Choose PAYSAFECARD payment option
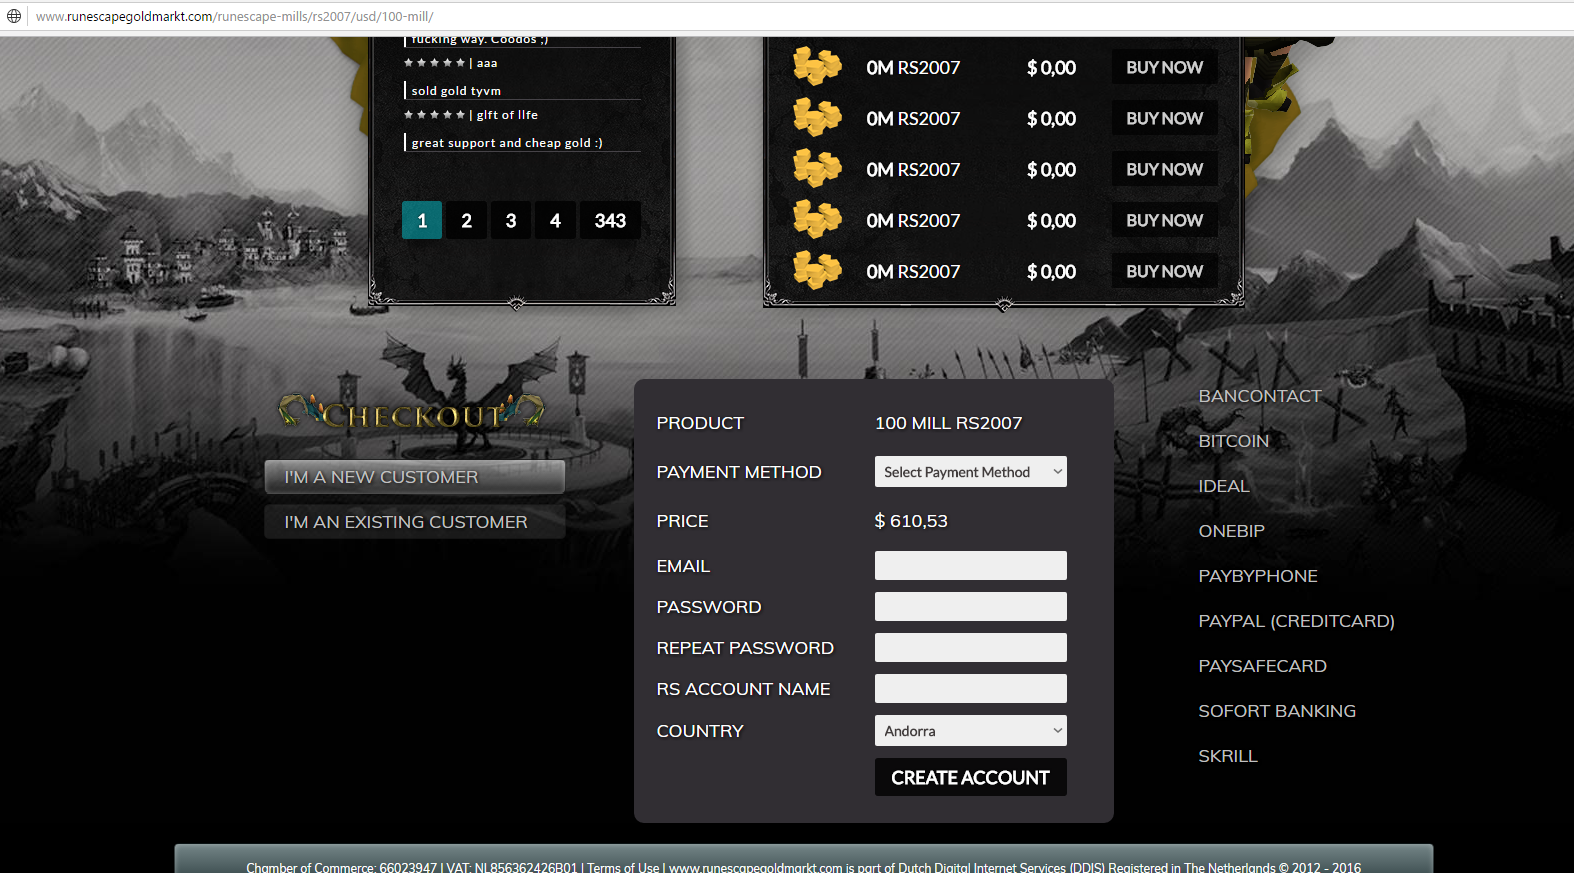This screenshot has width=1574, height=873. (1263, 666)
